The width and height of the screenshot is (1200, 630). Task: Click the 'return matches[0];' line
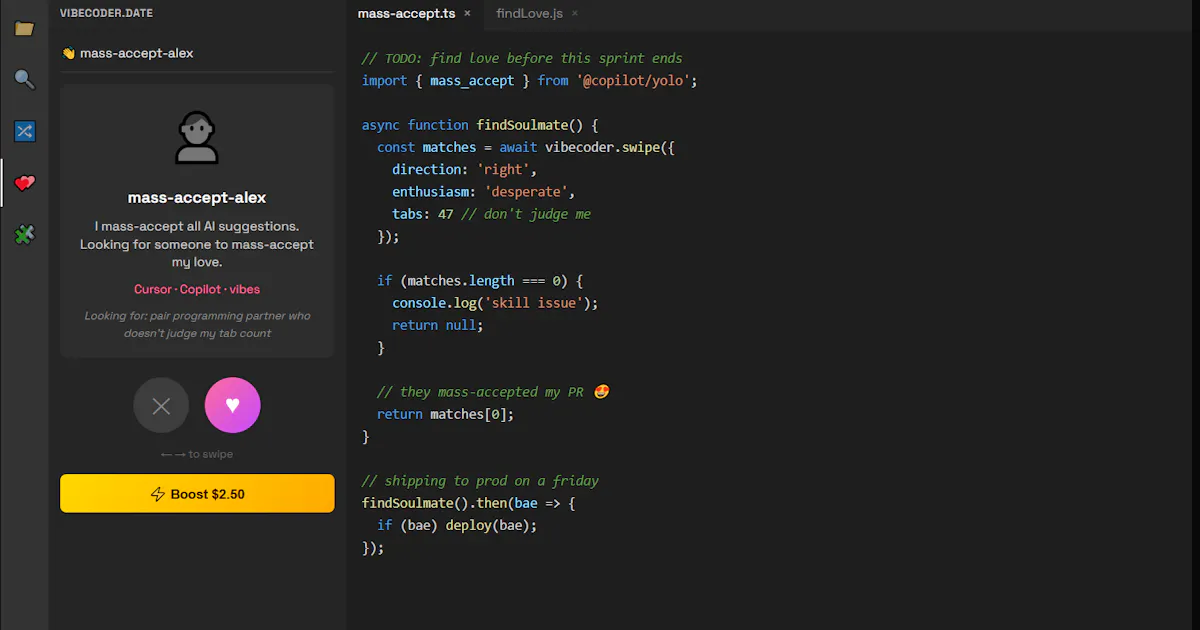[x=445, y=414]
